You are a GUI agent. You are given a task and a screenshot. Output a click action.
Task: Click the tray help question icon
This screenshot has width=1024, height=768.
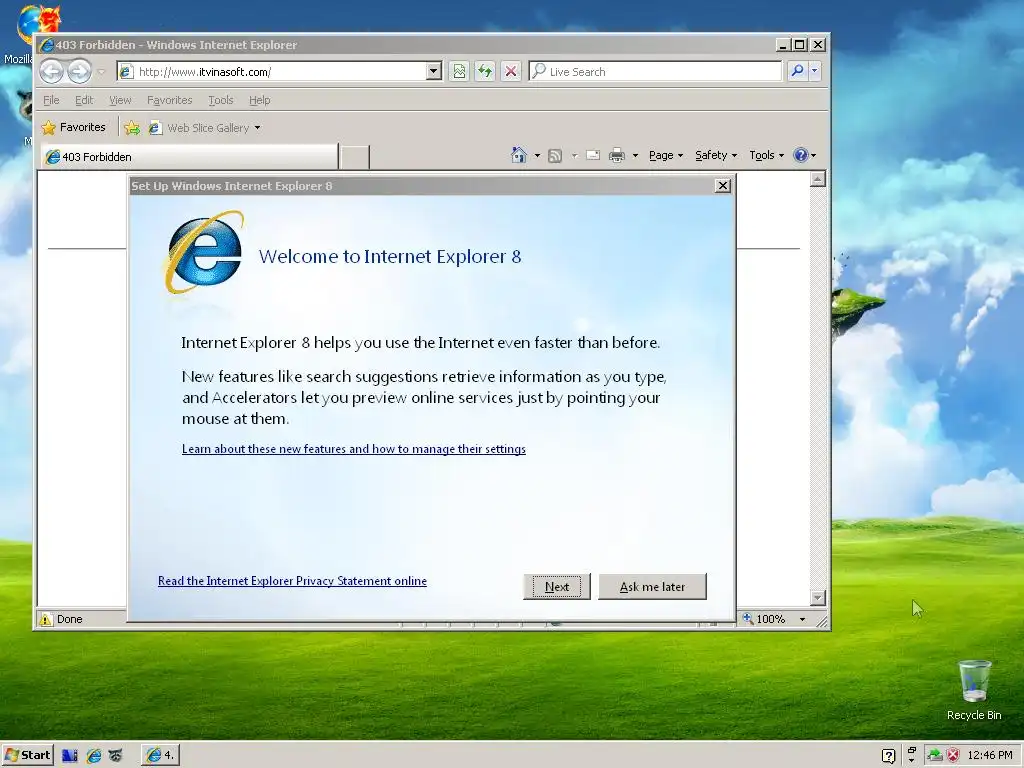(888, 756)
